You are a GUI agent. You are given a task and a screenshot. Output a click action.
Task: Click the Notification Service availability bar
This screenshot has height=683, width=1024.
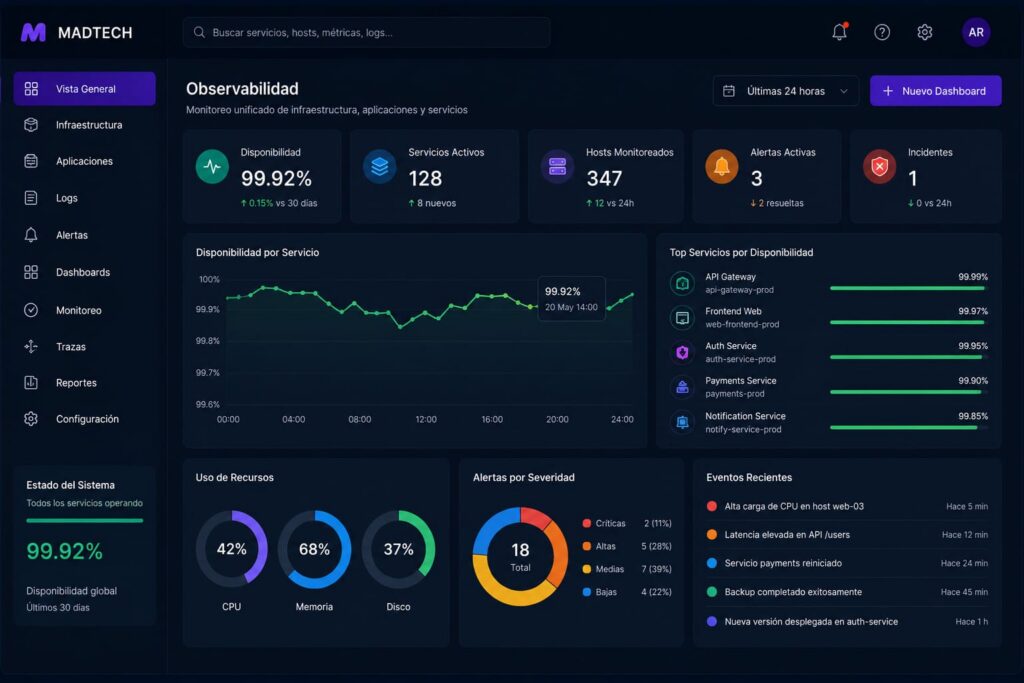pyautogui.click(x=908, y=427)
